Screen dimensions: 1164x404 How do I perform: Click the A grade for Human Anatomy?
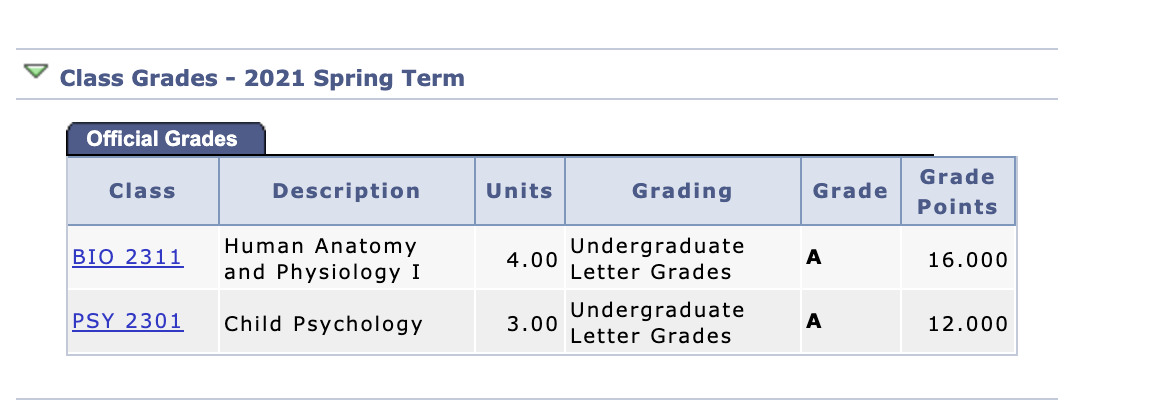[x=814, y=257]
